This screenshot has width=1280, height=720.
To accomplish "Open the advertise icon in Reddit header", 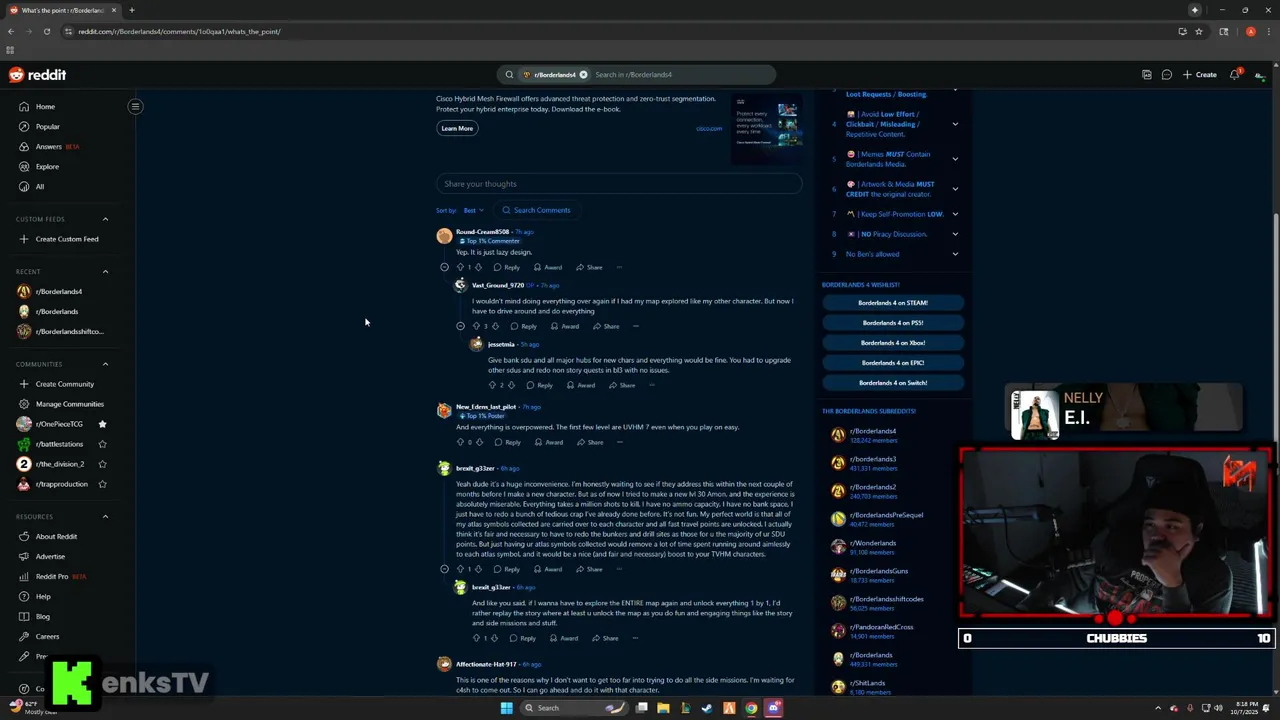I will point(1147,75).
